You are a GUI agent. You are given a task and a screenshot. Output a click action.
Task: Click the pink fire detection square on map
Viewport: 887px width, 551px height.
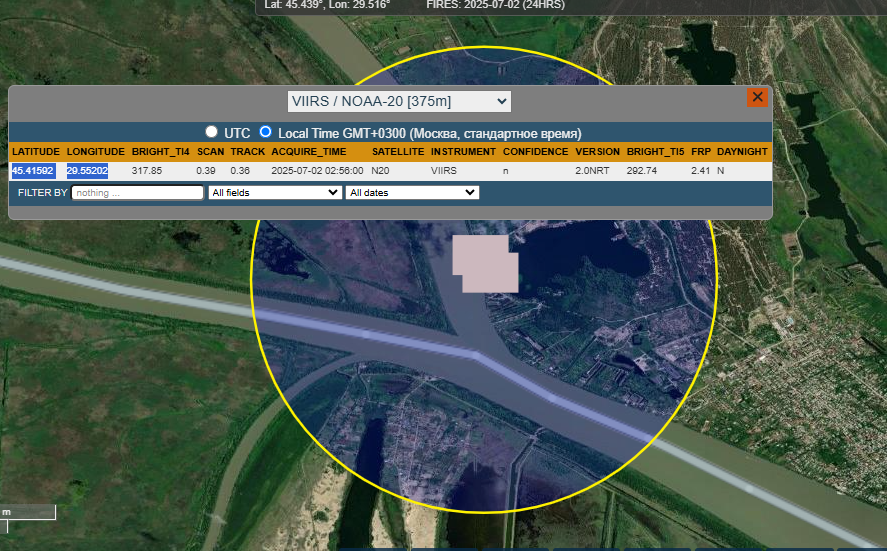point(485,264)
